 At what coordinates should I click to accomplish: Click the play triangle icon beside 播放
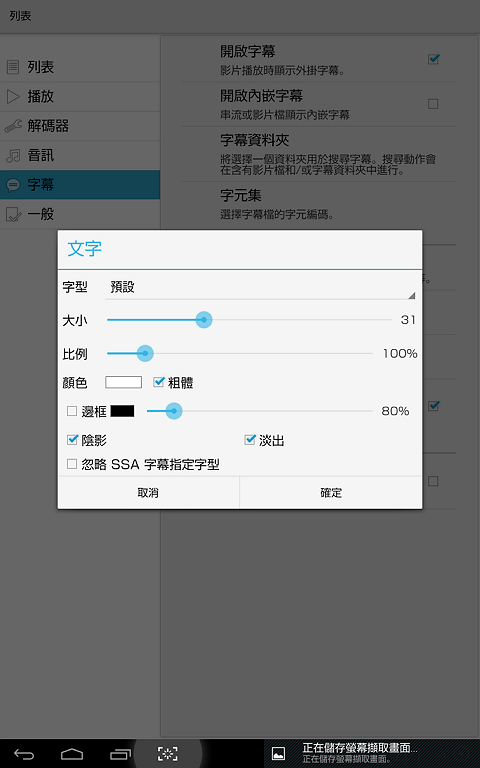tap(13, 96)
